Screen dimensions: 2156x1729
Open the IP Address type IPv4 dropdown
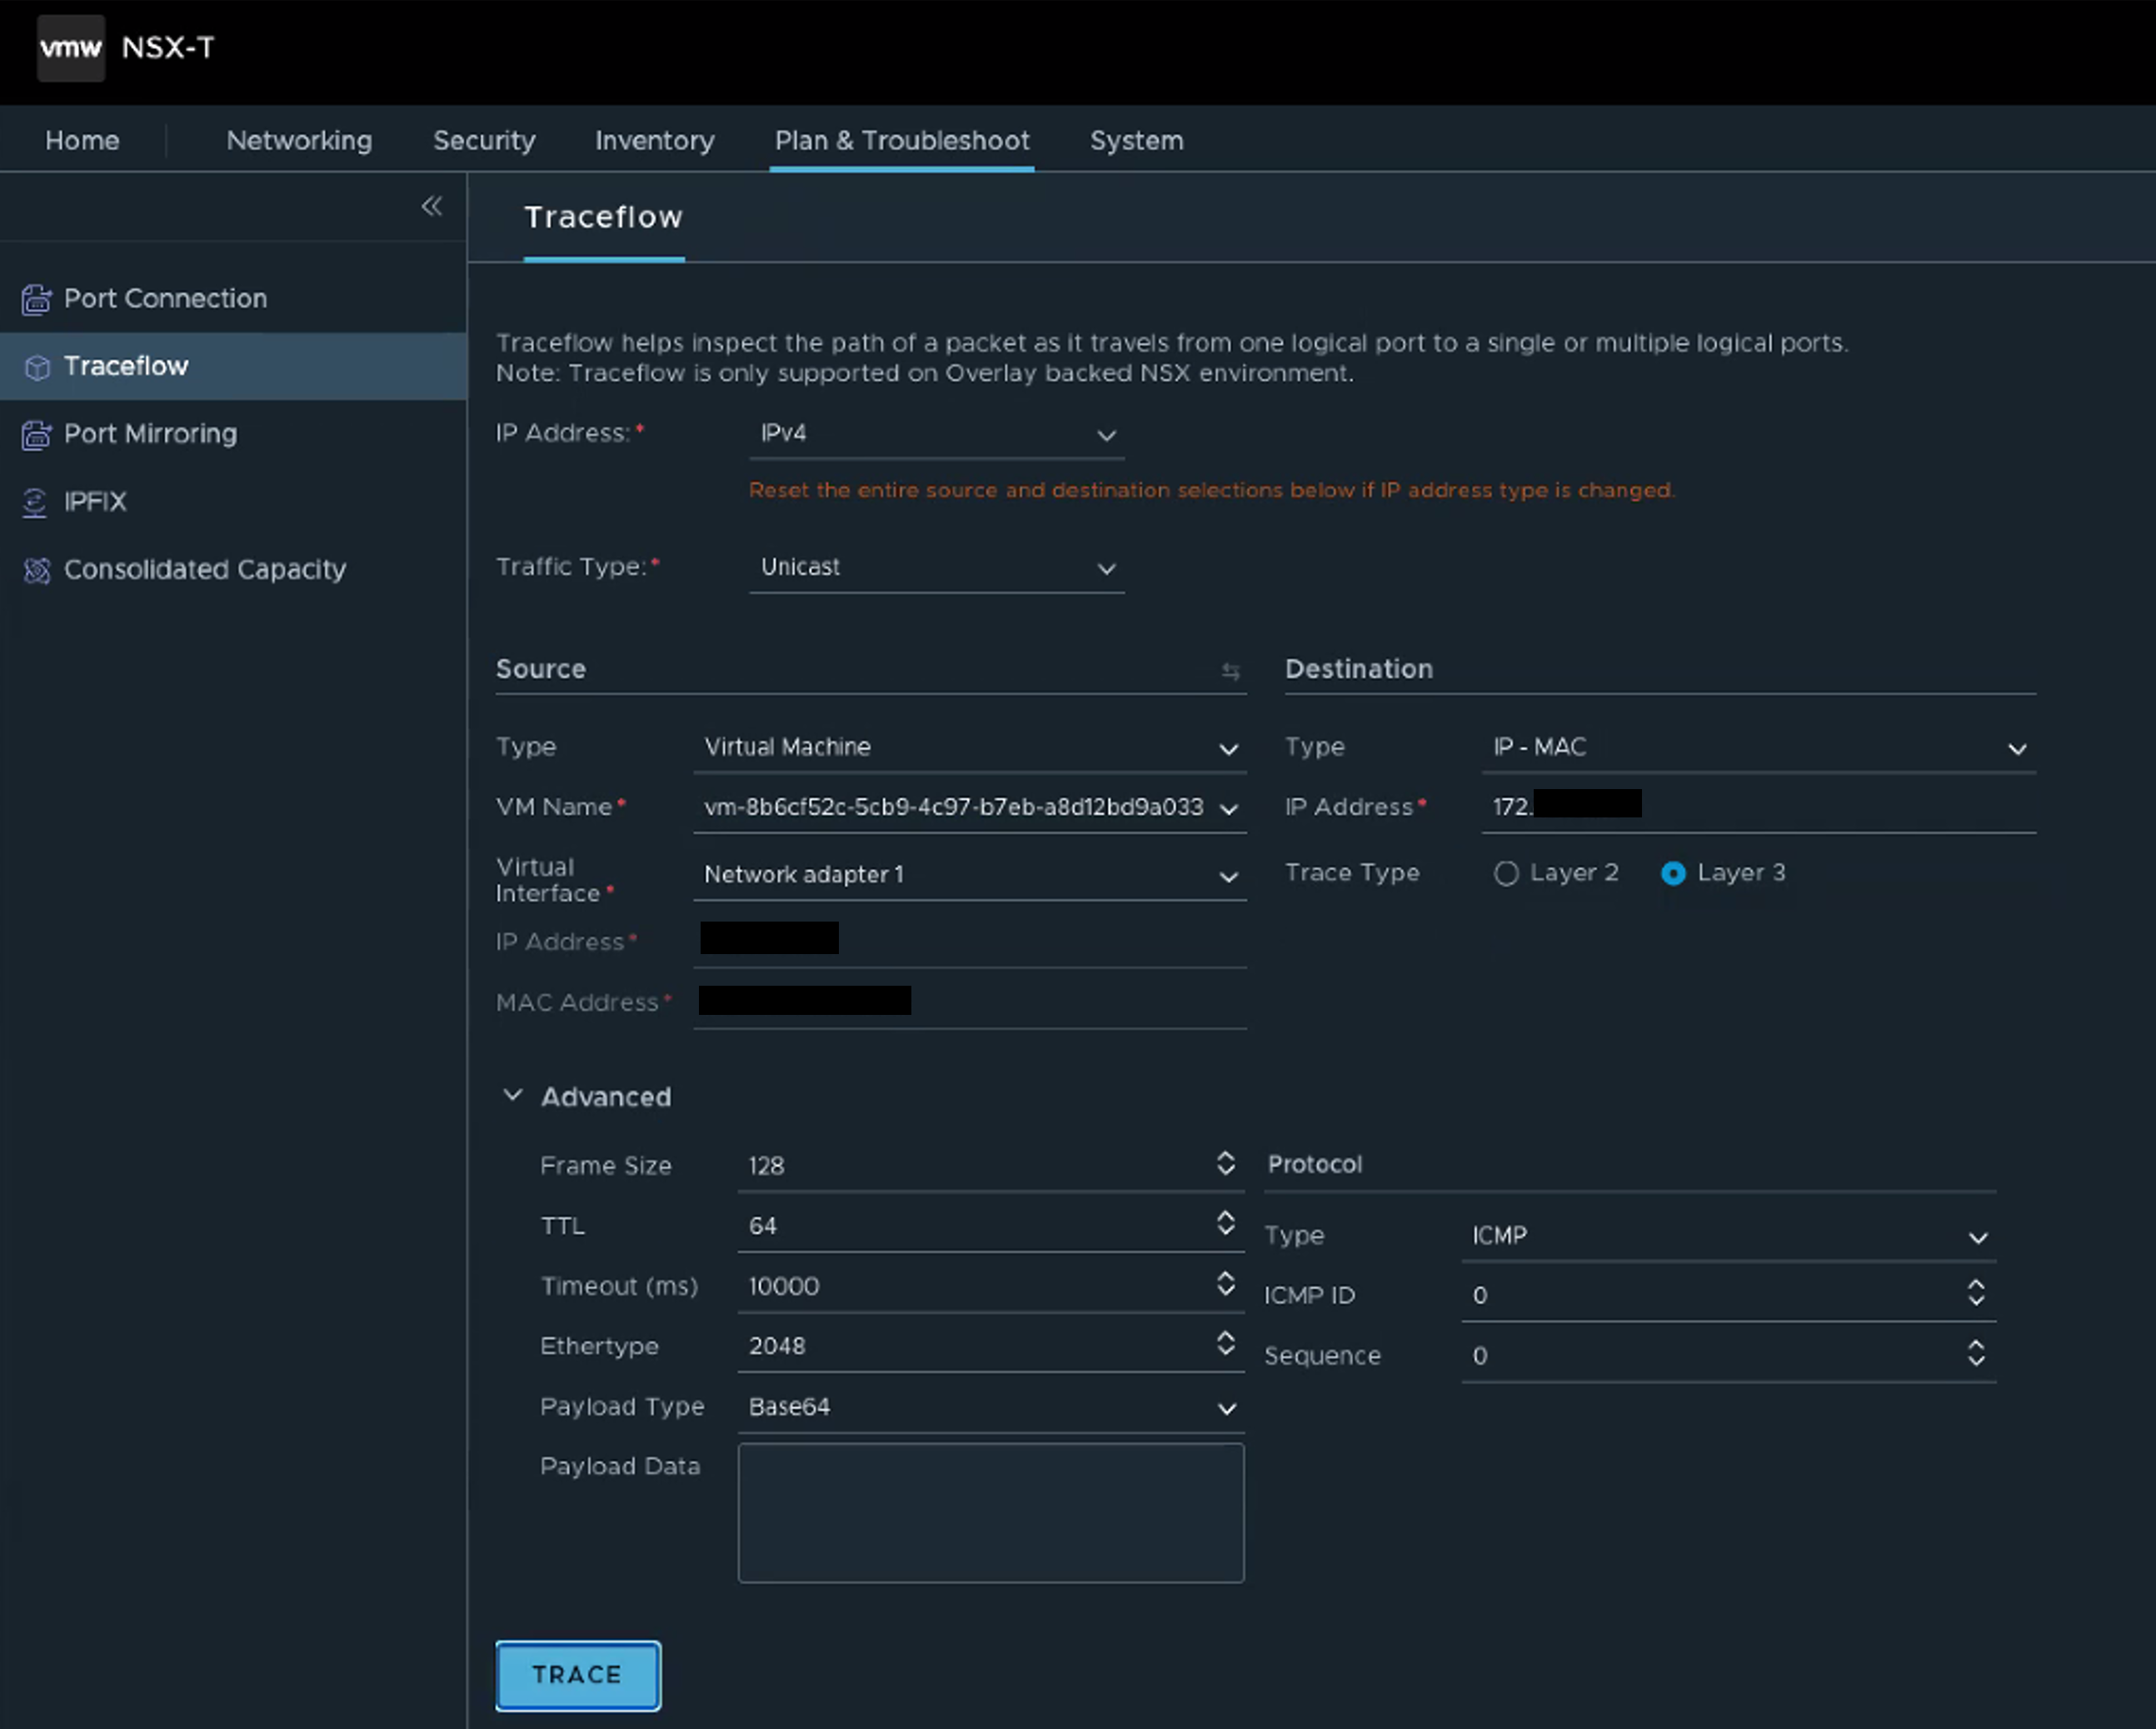937,434
